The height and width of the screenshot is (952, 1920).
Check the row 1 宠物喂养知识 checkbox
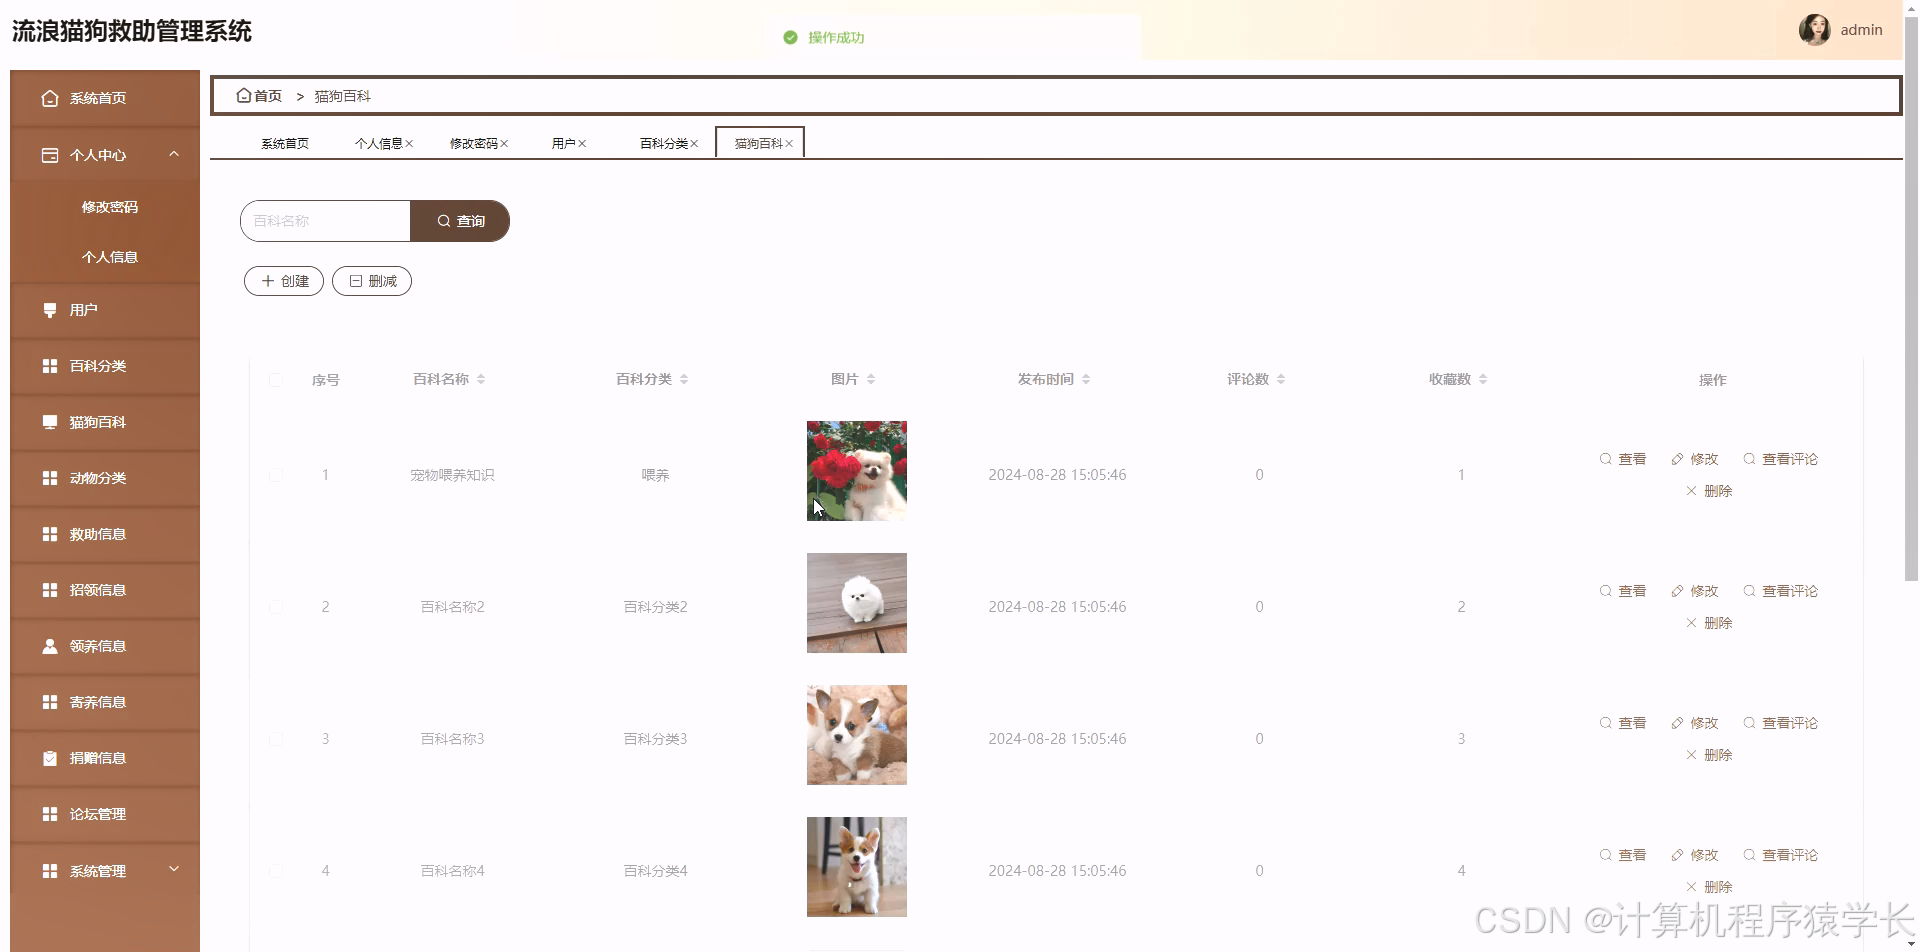coord(276,475)
